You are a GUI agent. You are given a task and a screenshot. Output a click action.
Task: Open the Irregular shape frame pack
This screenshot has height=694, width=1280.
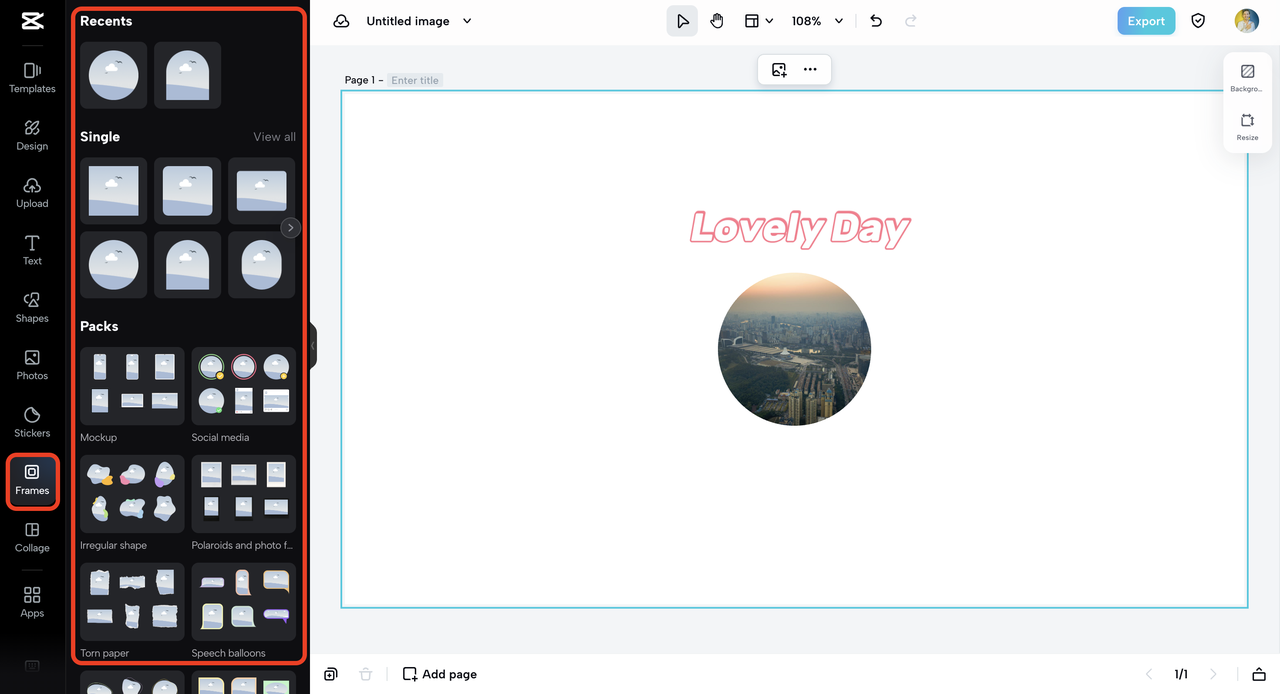(x=132, y=494)
